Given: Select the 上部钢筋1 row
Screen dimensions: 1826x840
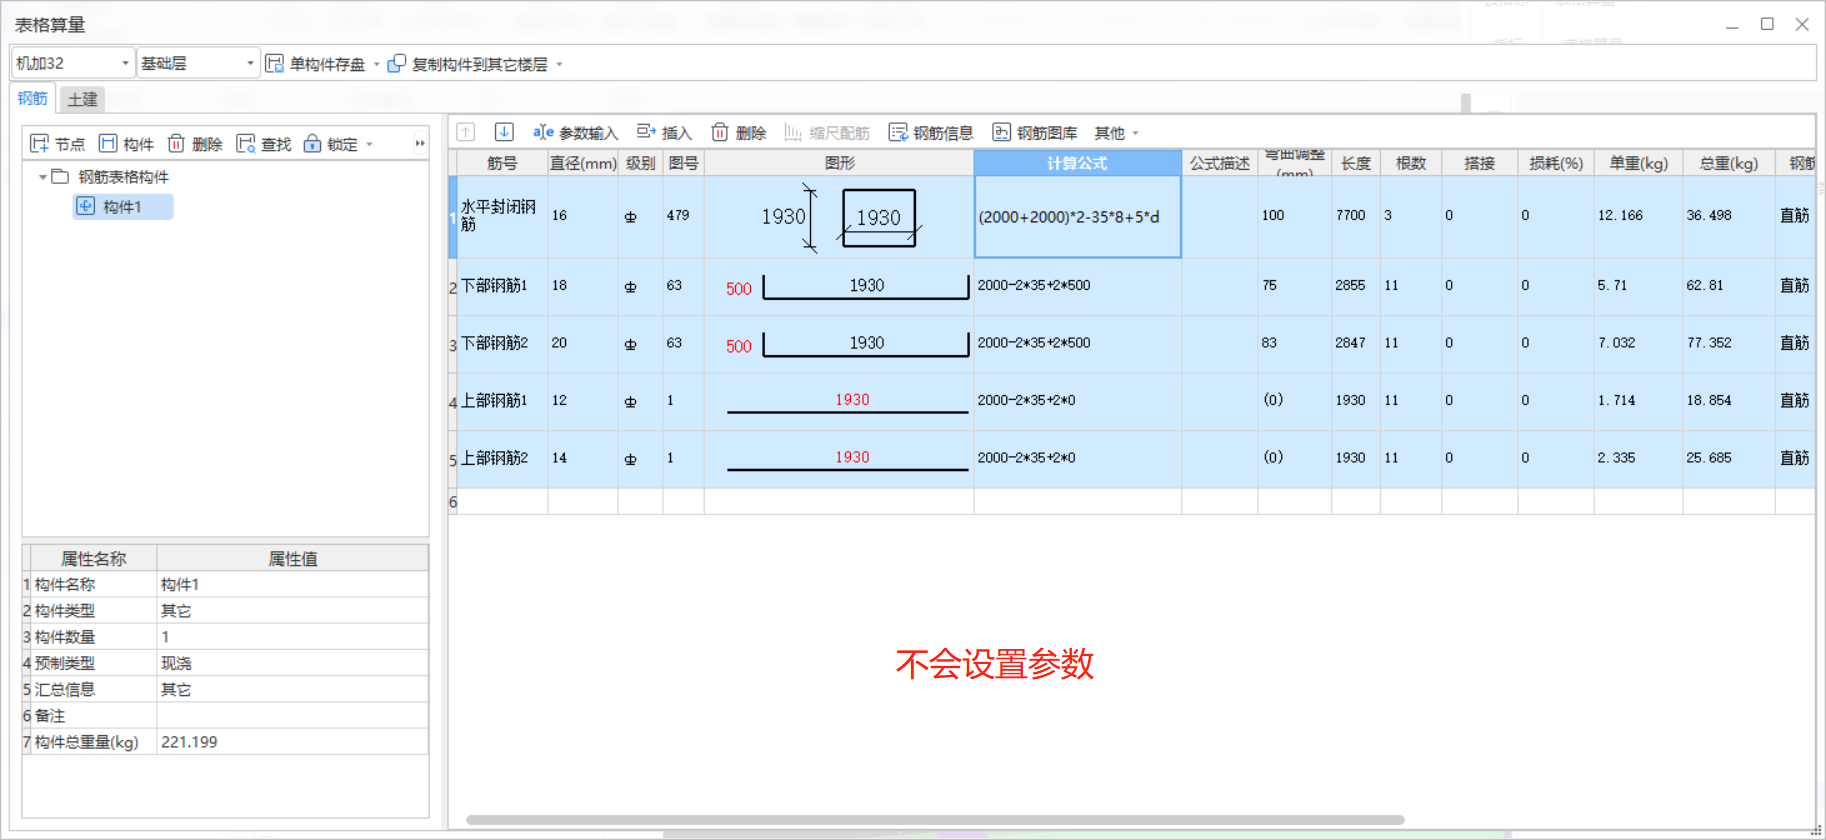Looking at the screenshot, I should tap(502, 401).
